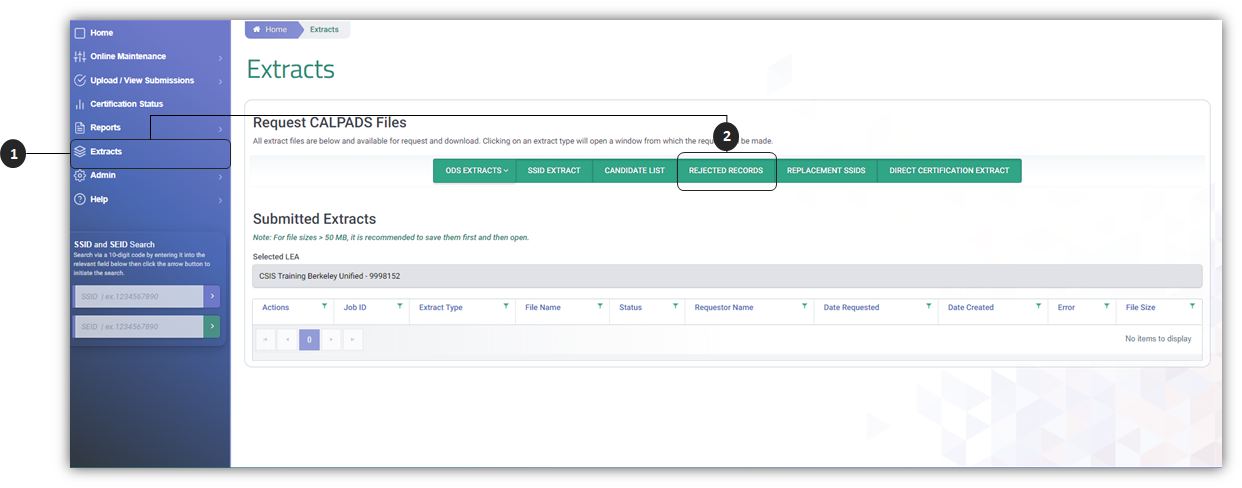1242x488 pixels.
Task: Click the Online Maintenance sliders icon
Action: (80, 57)
